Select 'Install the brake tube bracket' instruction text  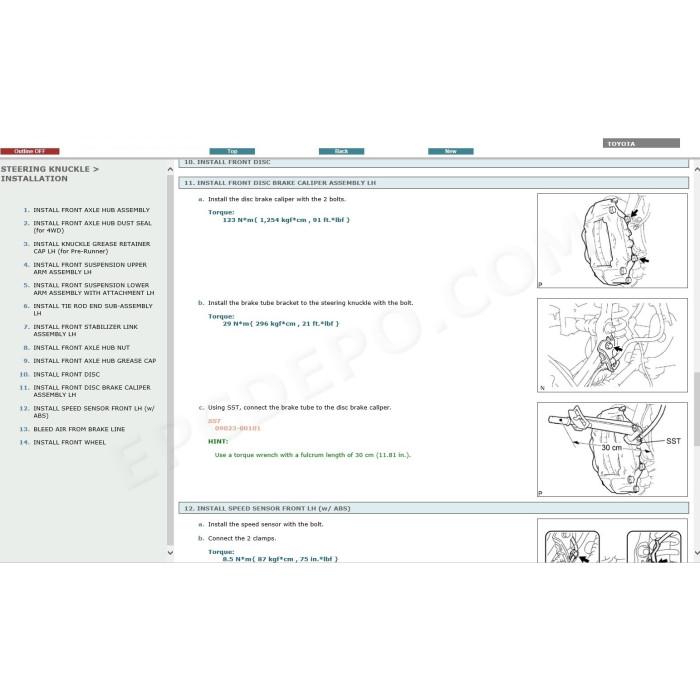(x=311, y=303)
